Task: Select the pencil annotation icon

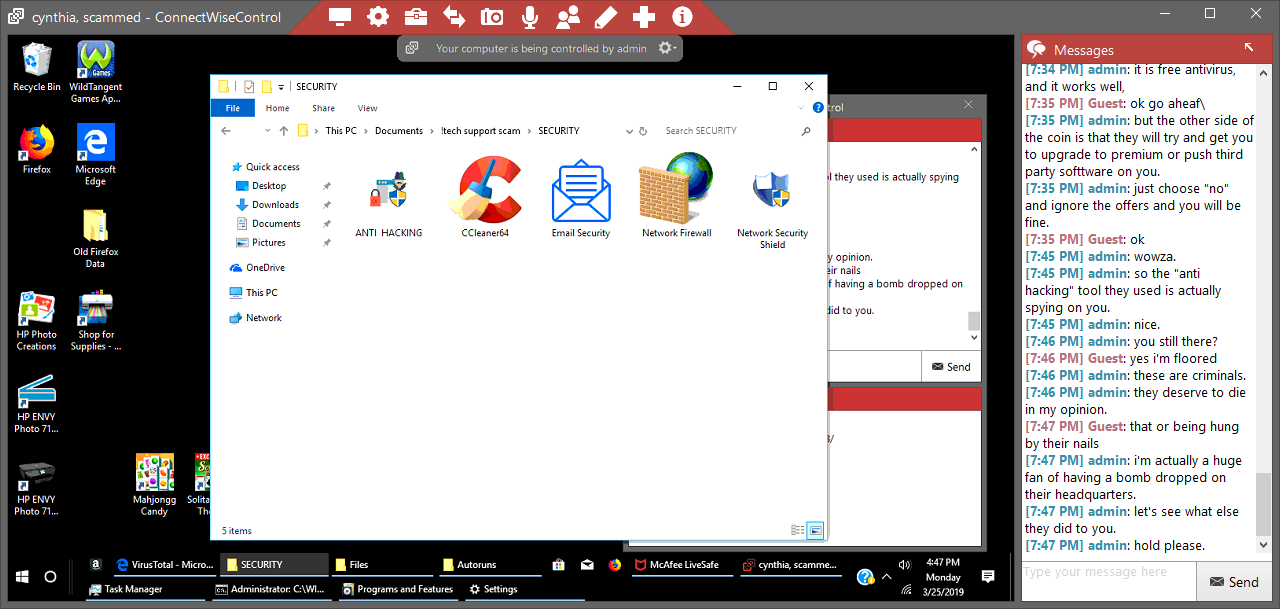Action: tap(605, 17)
